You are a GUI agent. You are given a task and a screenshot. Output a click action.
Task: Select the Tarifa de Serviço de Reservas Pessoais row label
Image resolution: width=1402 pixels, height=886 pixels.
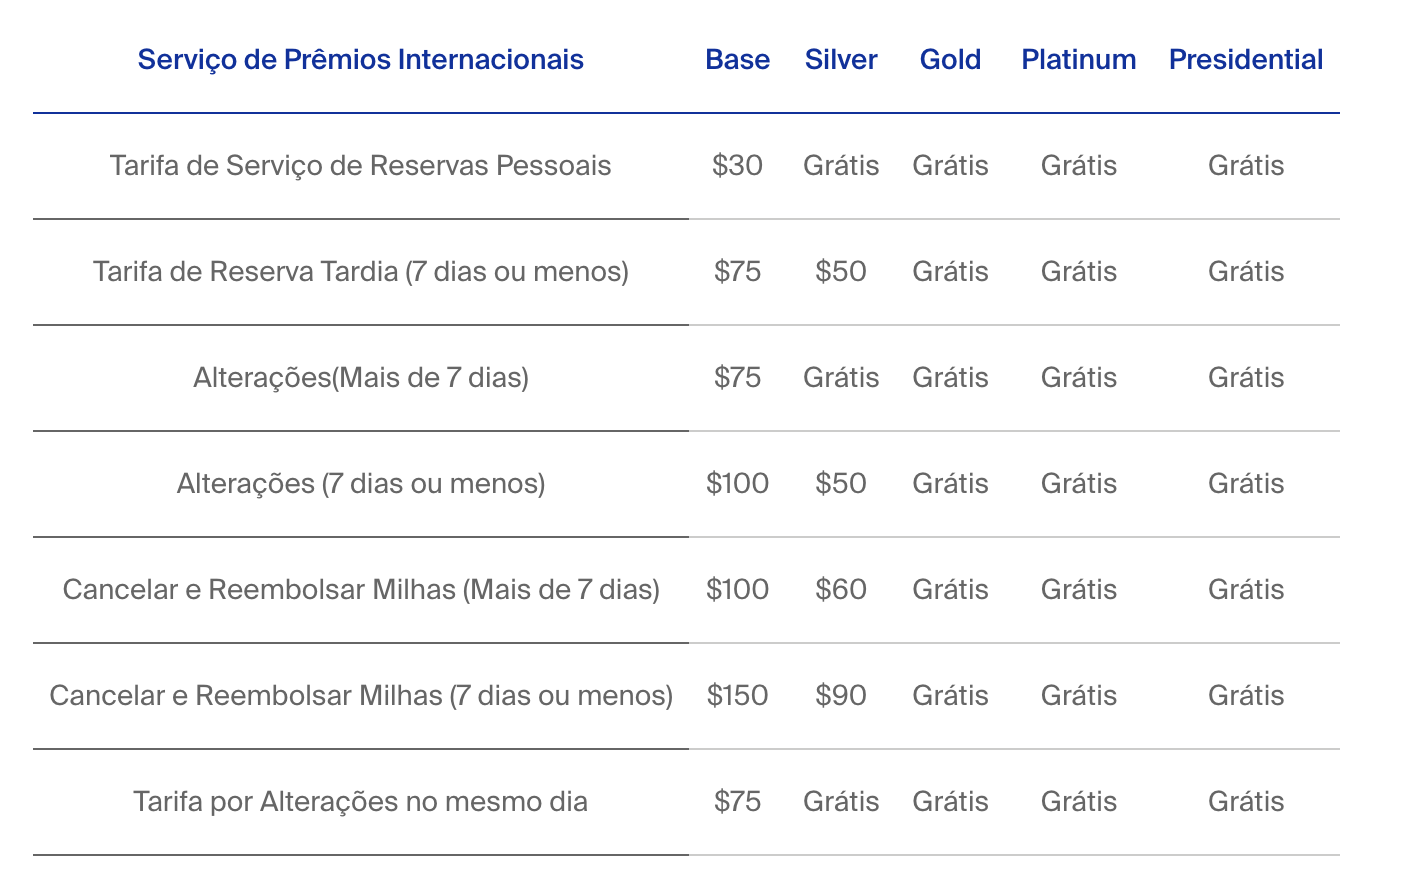tap(360, 166)
